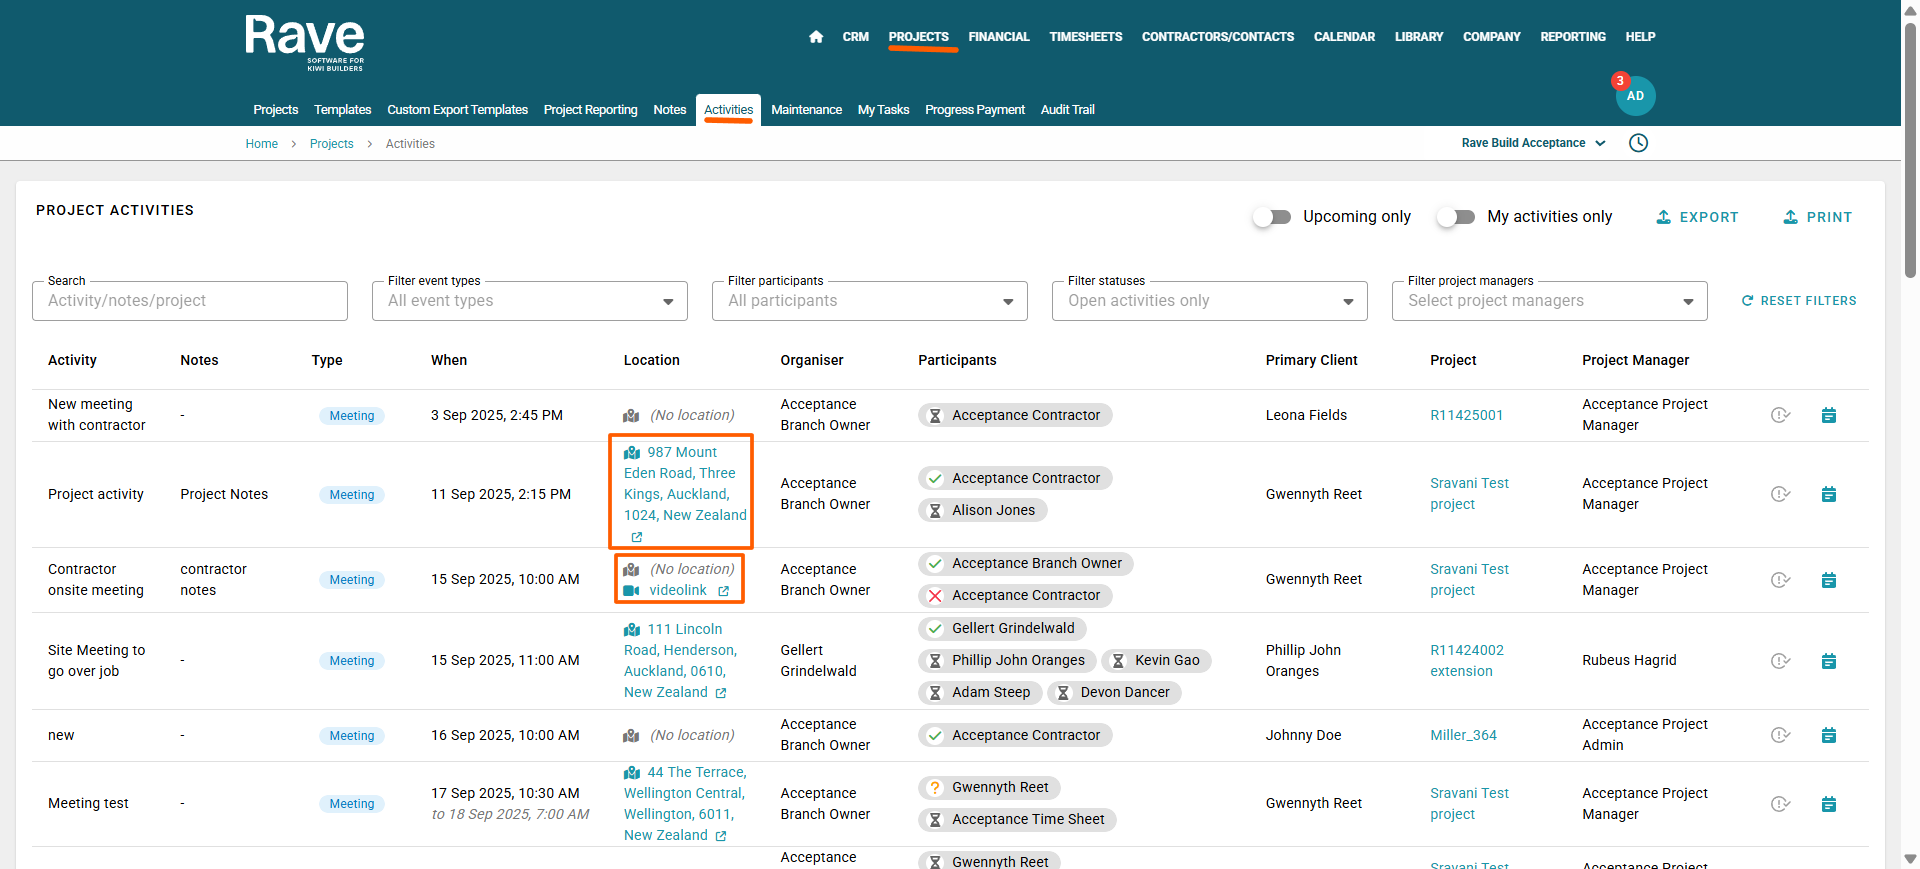Open the FINANCIAL menu
This screenshot has height=869, width=1920.
click(x=998, y=37)
